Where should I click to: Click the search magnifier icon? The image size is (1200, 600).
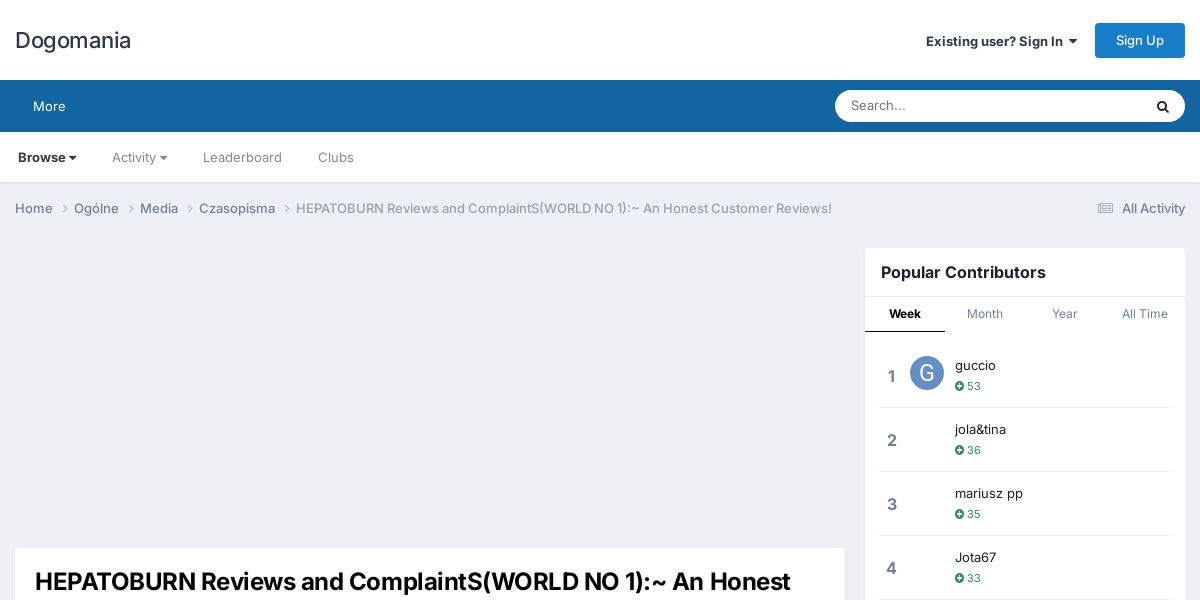1162,106
